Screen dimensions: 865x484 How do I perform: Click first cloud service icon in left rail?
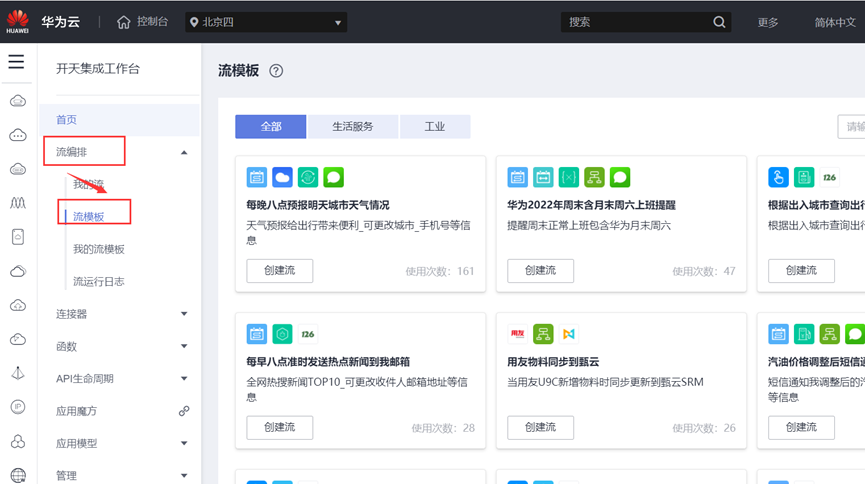tap(18, 101)
